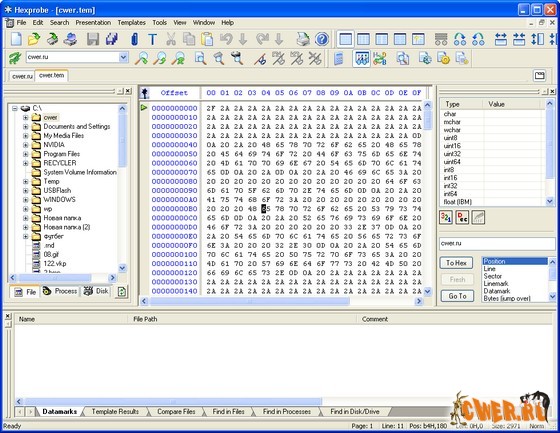560x433 pixels.
Task: Click the jump backward arc icon
Action: [x=478, y=39]
